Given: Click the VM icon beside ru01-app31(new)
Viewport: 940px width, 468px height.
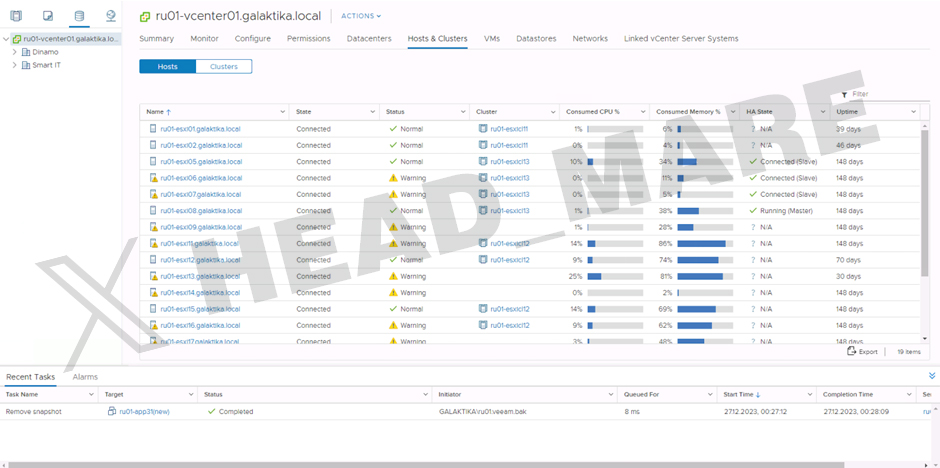Looking at the screenshot, I should pyautogui.click(x=112, y=411).
